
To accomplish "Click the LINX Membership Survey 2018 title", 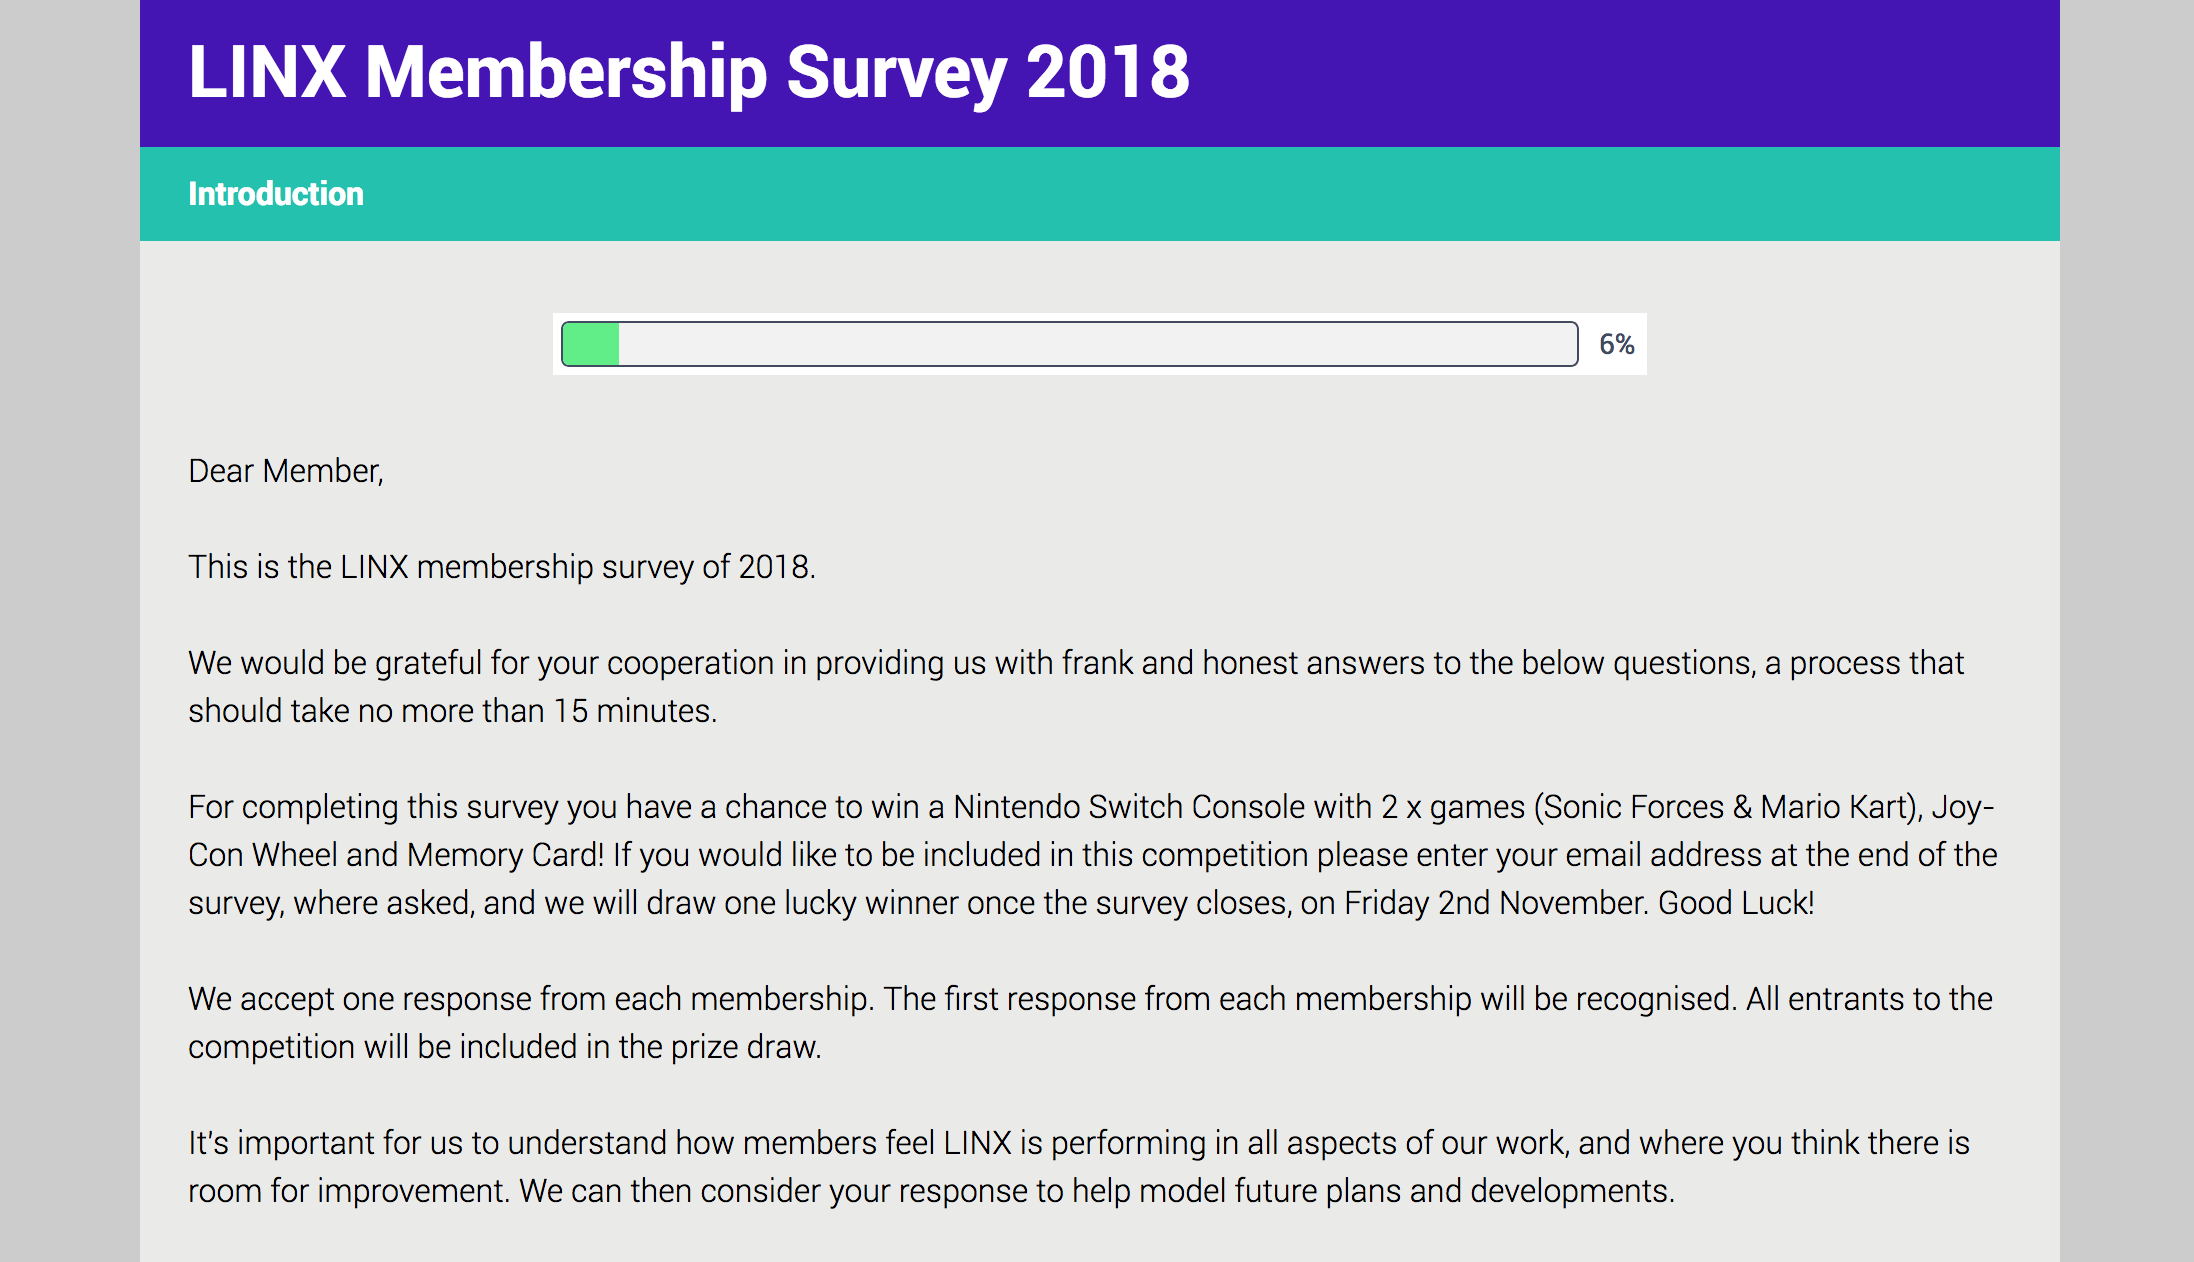I will [x=688, y=73].
